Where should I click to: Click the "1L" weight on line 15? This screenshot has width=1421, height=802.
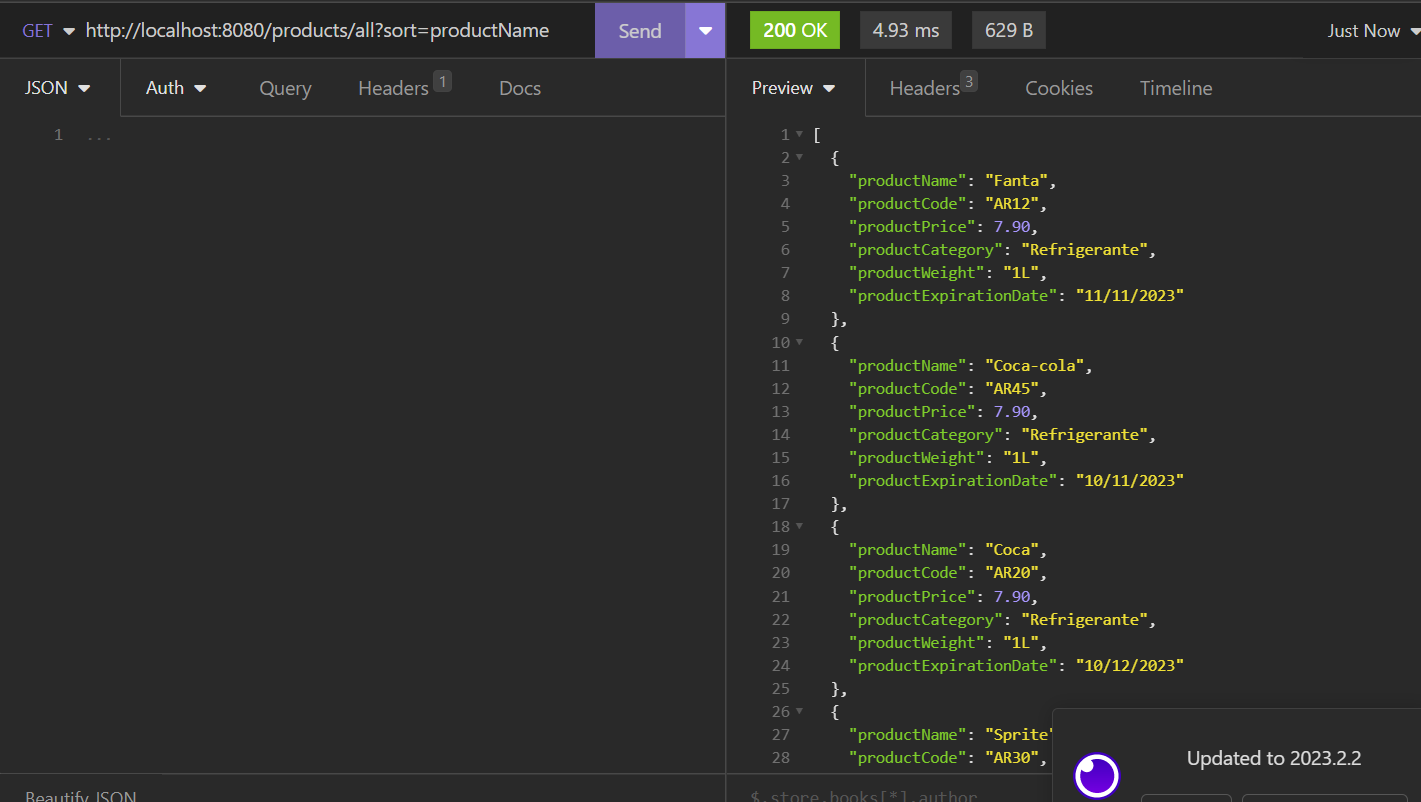click(x=1021, y=458)
